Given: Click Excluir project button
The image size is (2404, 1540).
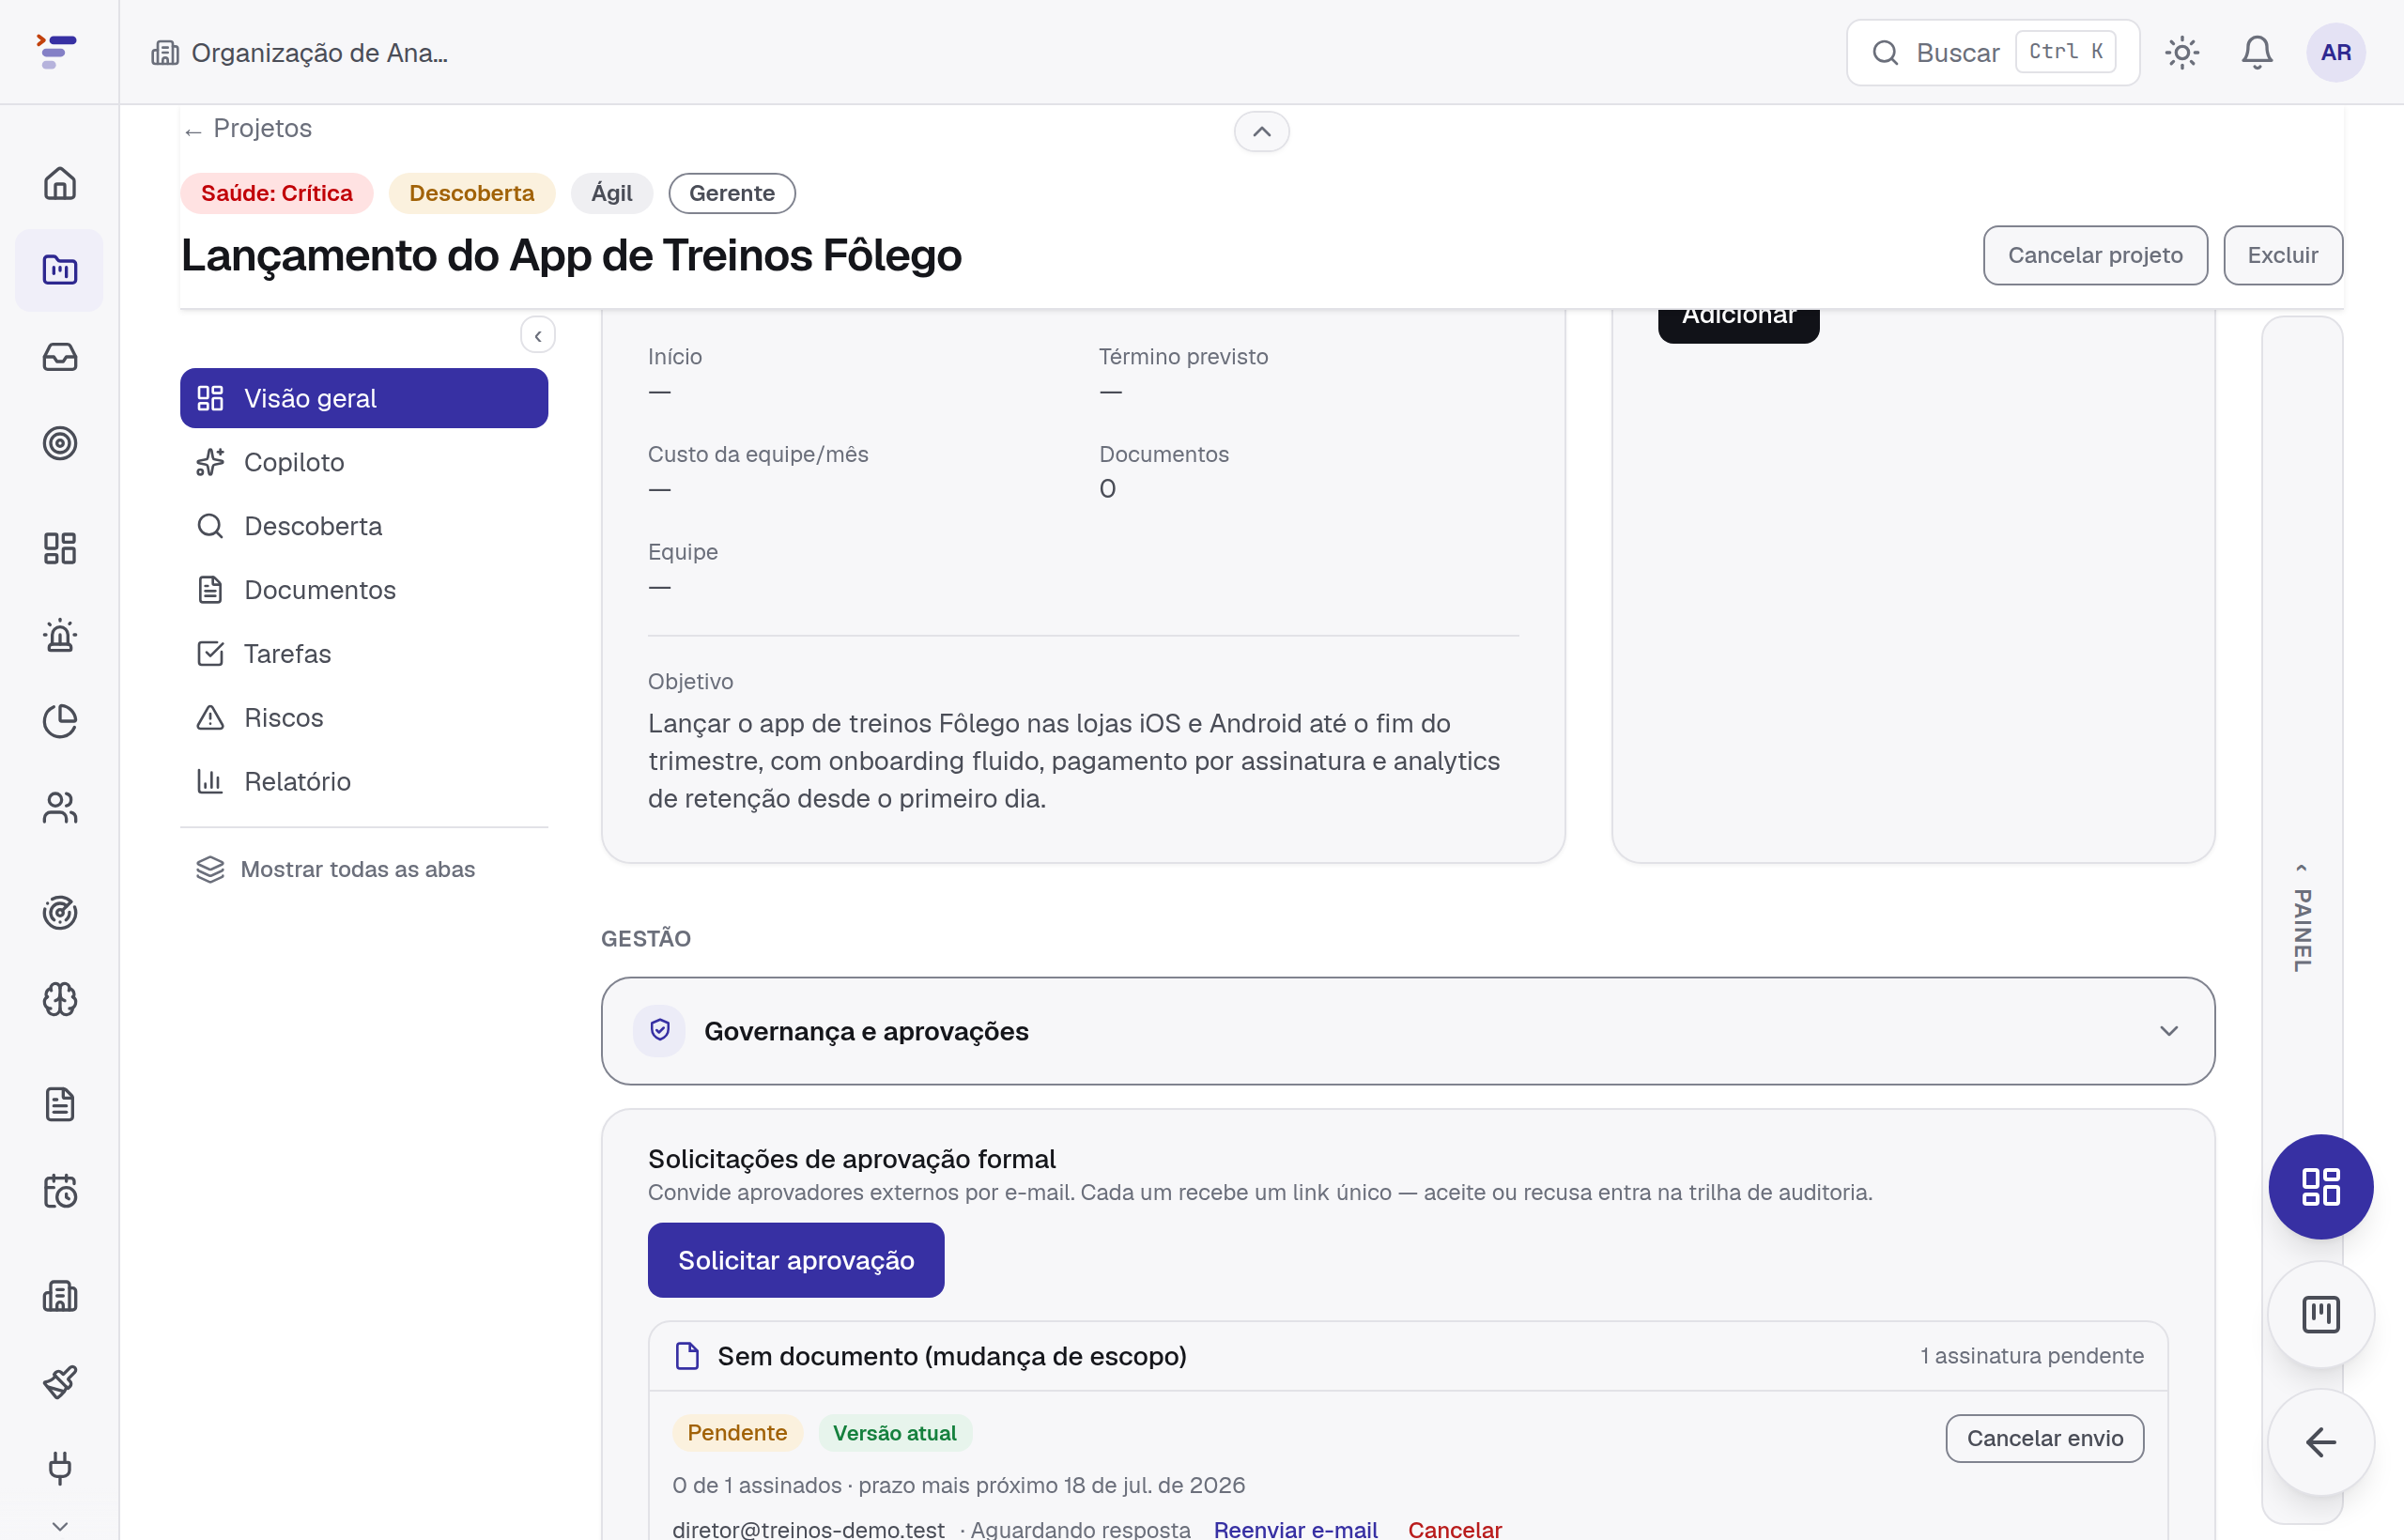Looking at the screenshot, I should coord(2283,255).
